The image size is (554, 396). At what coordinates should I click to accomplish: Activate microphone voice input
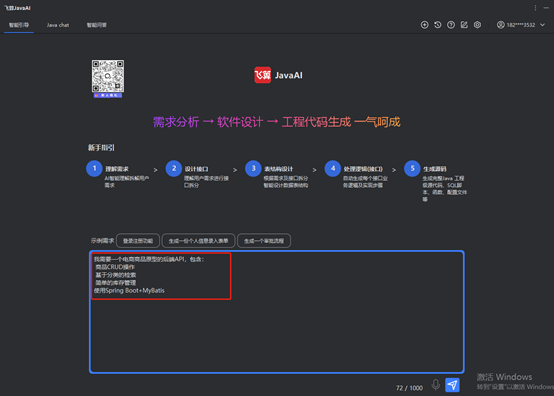pyautogui.click(x=436, y=385)
